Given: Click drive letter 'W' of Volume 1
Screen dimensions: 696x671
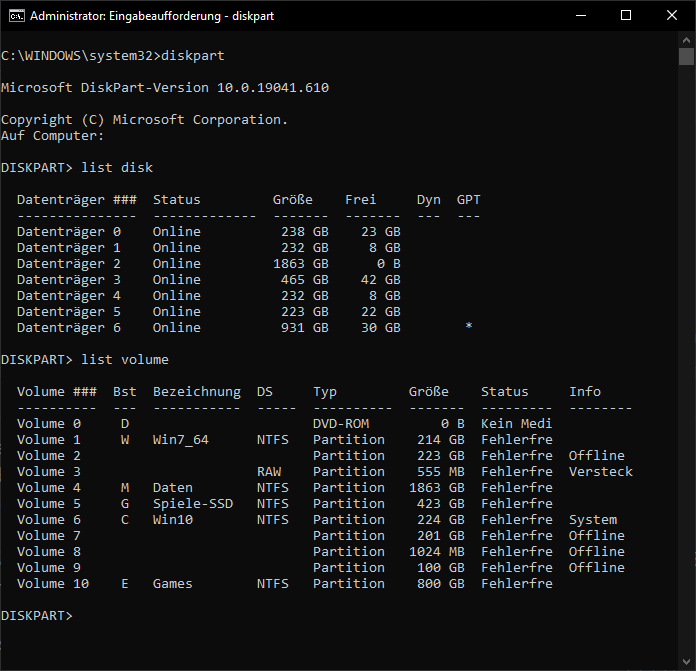Looking at the screenshot, I should [x=125, y=439].
